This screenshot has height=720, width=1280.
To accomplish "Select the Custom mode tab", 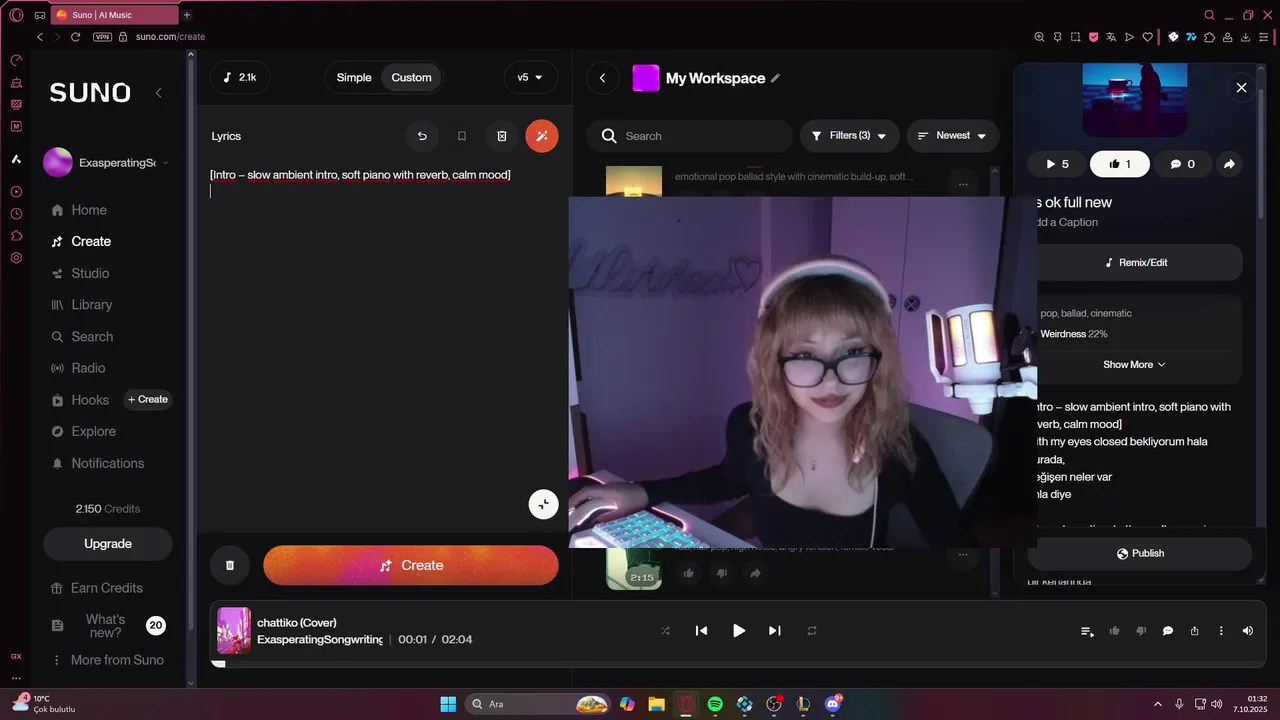I will point(411,78).
